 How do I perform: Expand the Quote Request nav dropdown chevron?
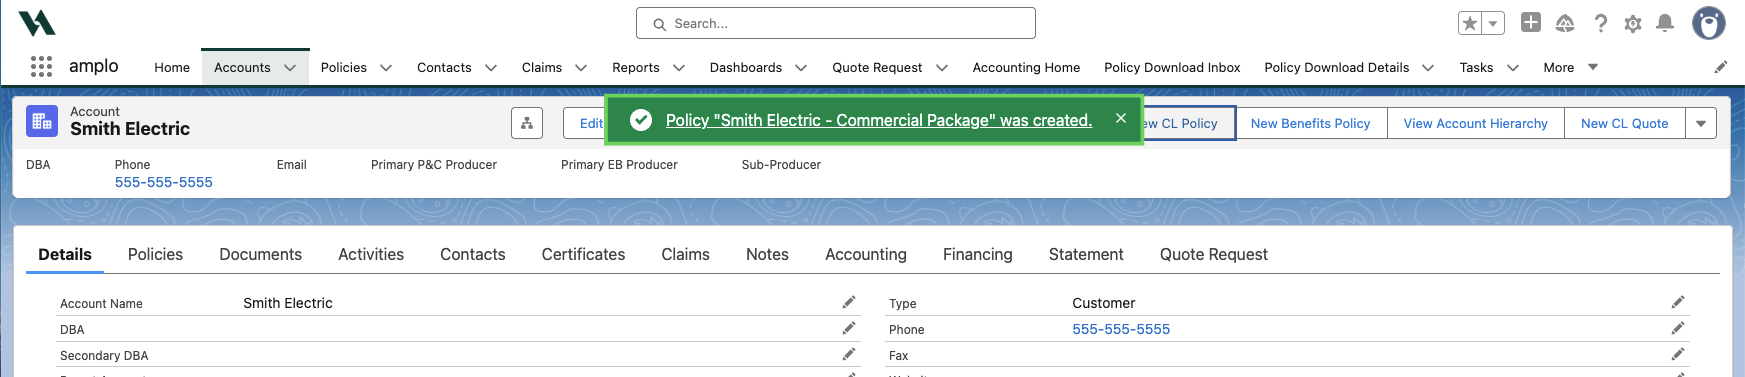click(x=942, y=68)
